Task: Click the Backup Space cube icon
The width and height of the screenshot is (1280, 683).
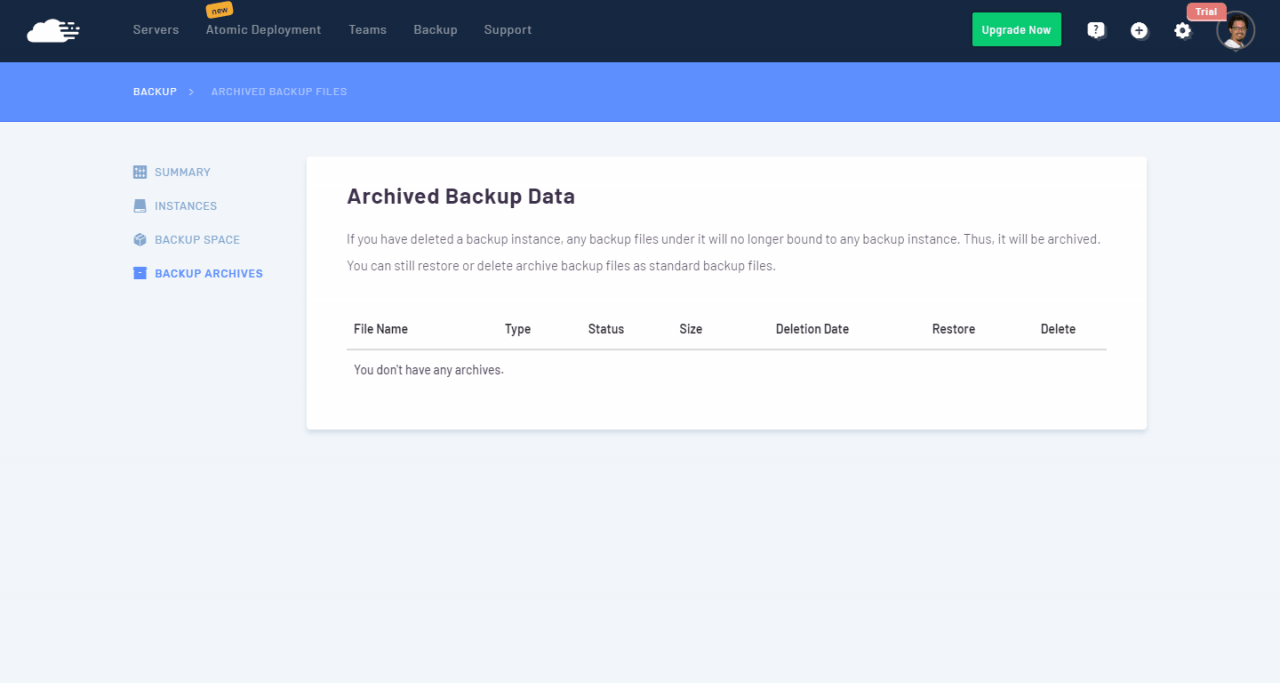Action: pyautogui.click(x=140, y=240)
